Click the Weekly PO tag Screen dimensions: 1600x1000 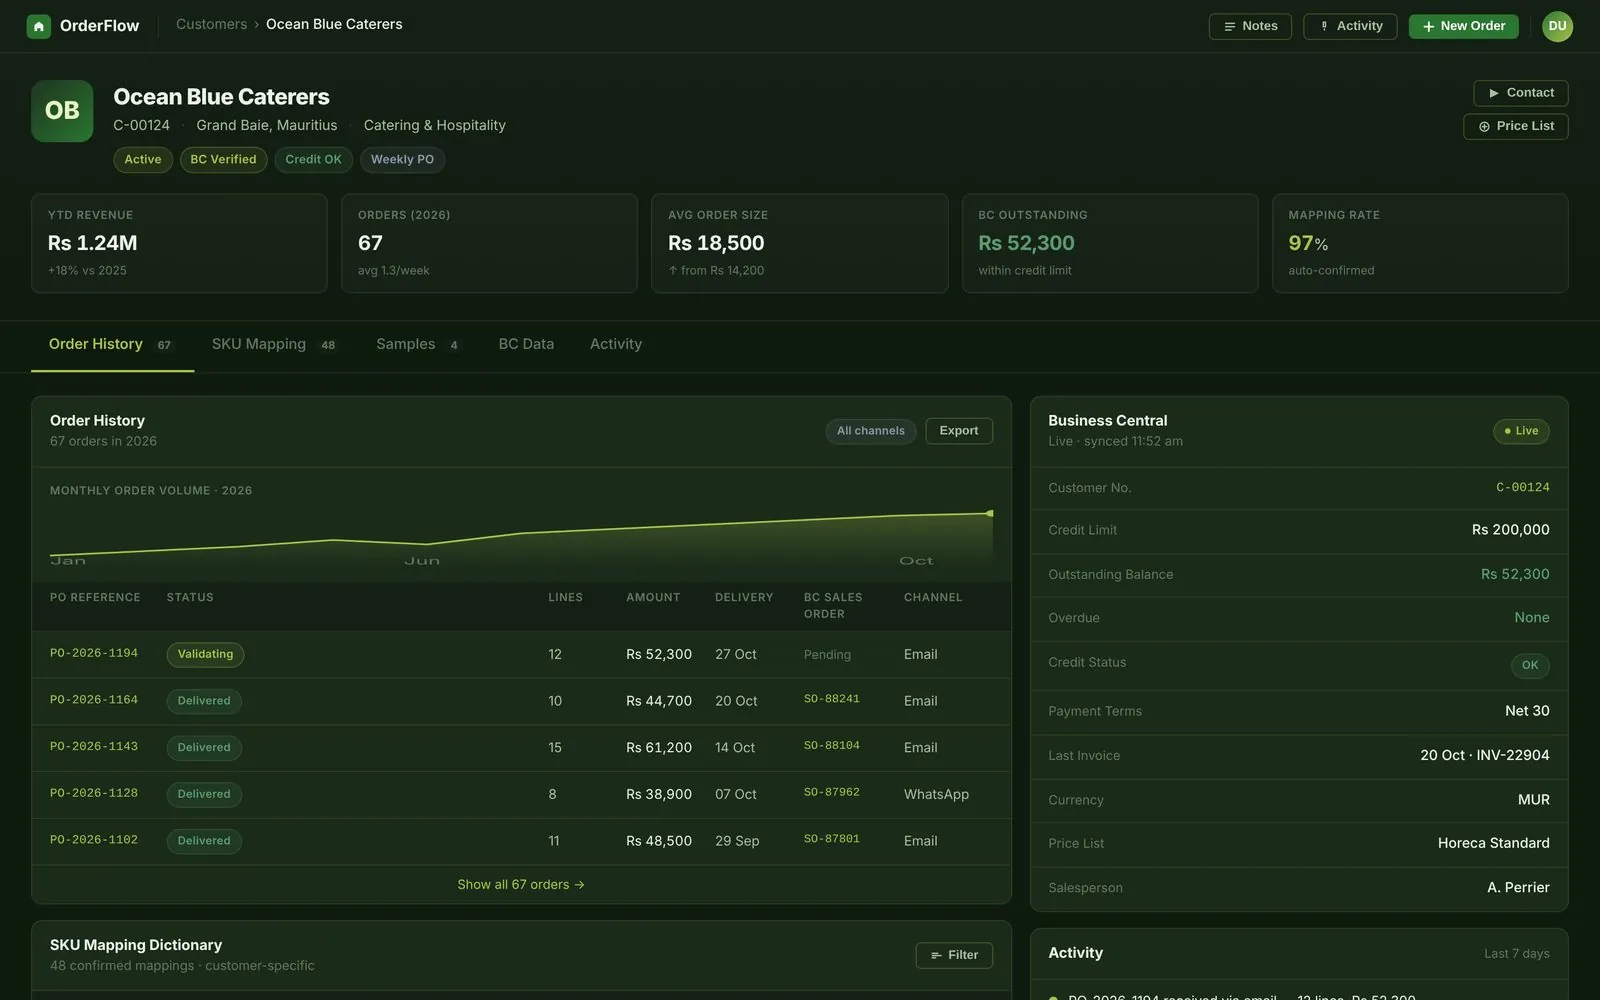pos(402,160)
